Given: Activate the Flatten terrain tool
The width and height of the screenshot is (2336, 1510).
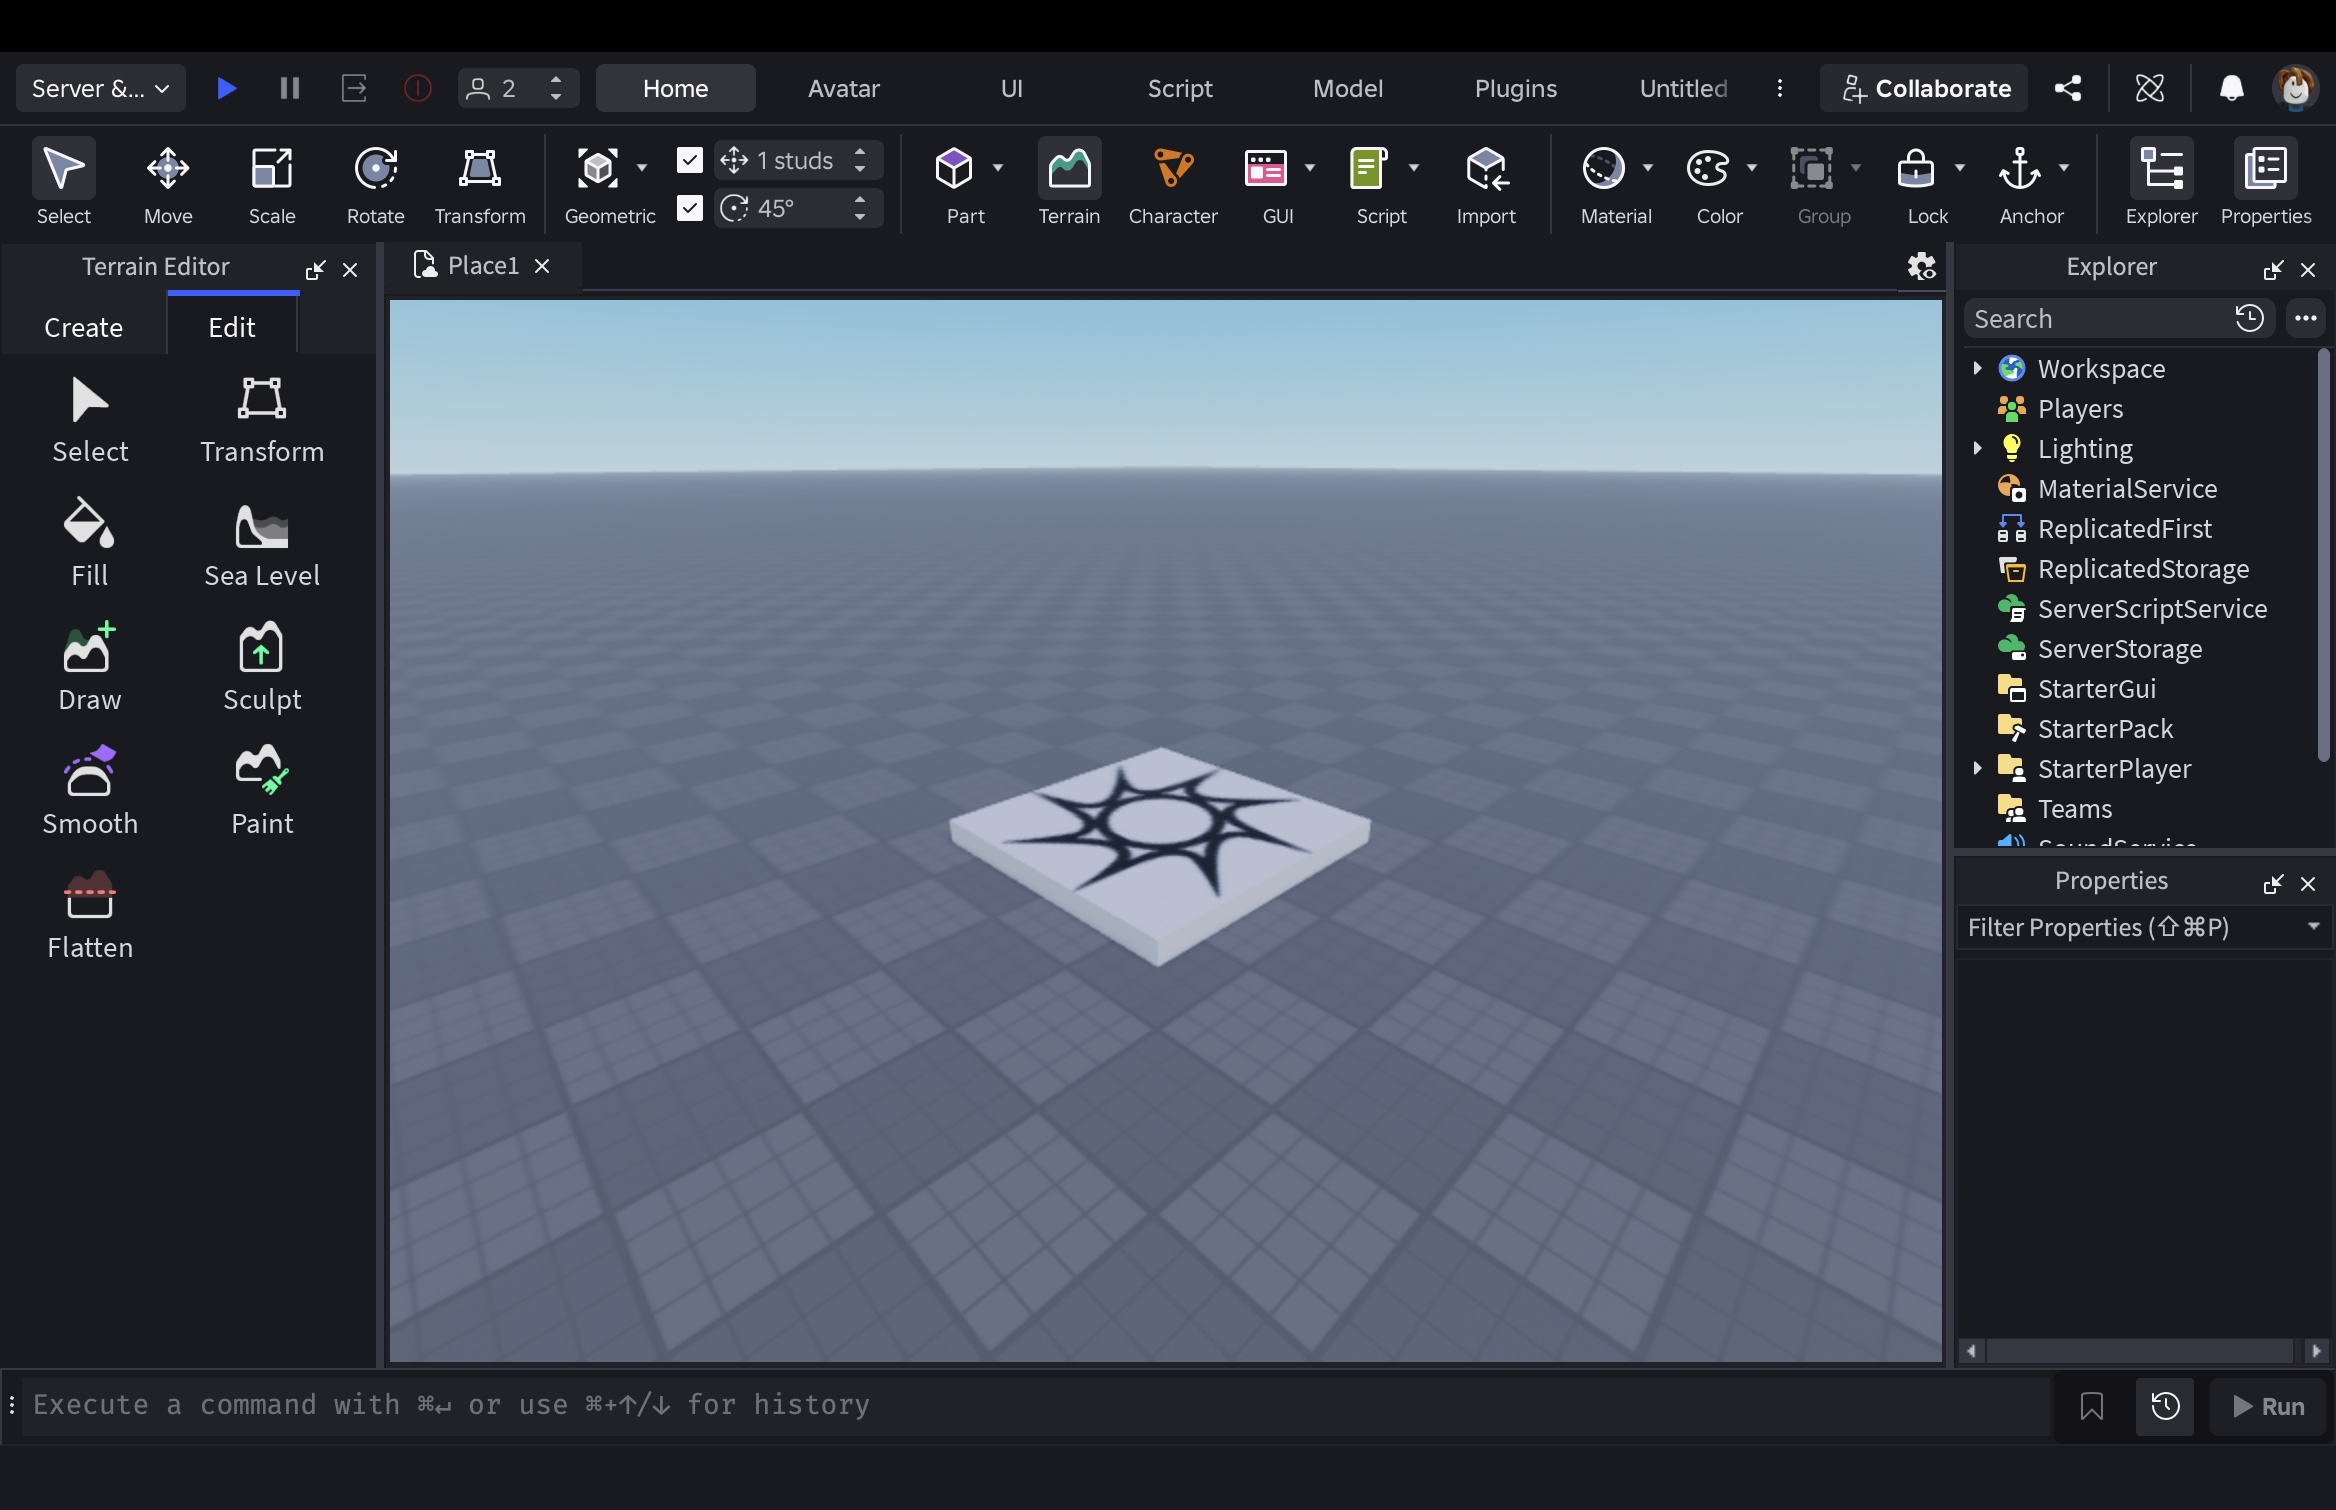Looking at the screenshot, I should pos(90,914).
